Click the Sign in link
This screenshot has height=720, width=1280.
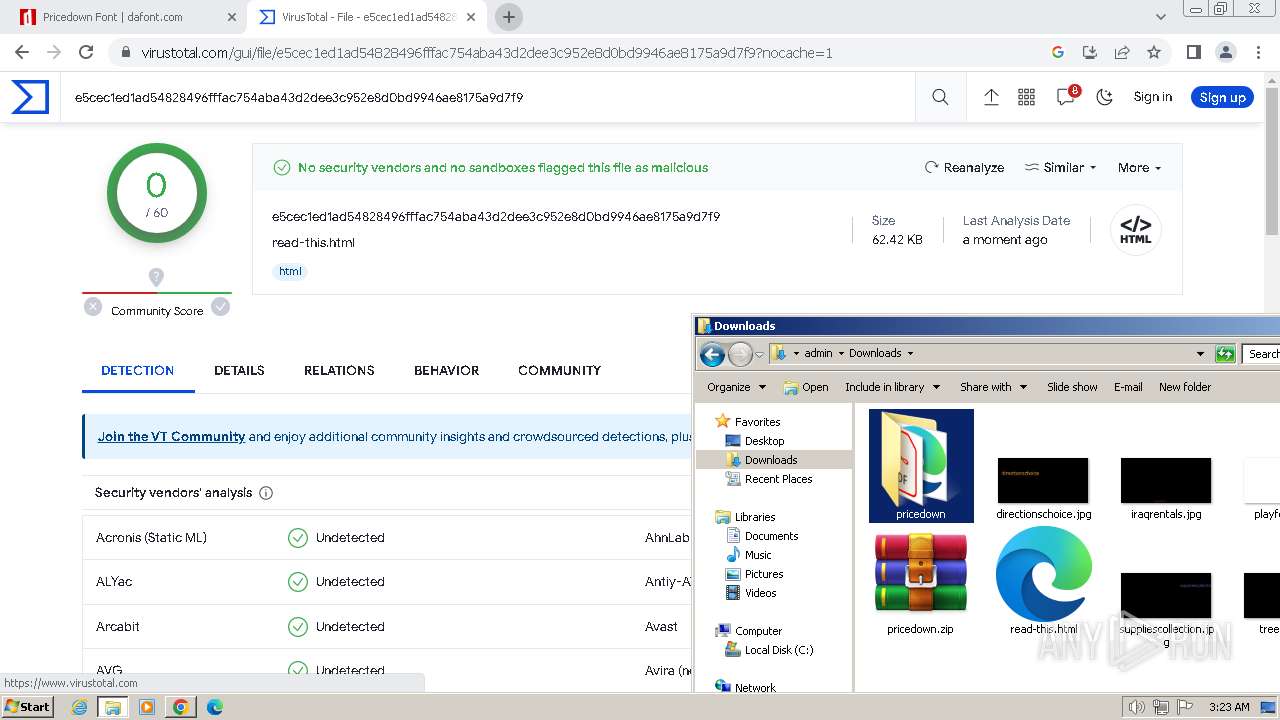click(x=1152, y=97)
